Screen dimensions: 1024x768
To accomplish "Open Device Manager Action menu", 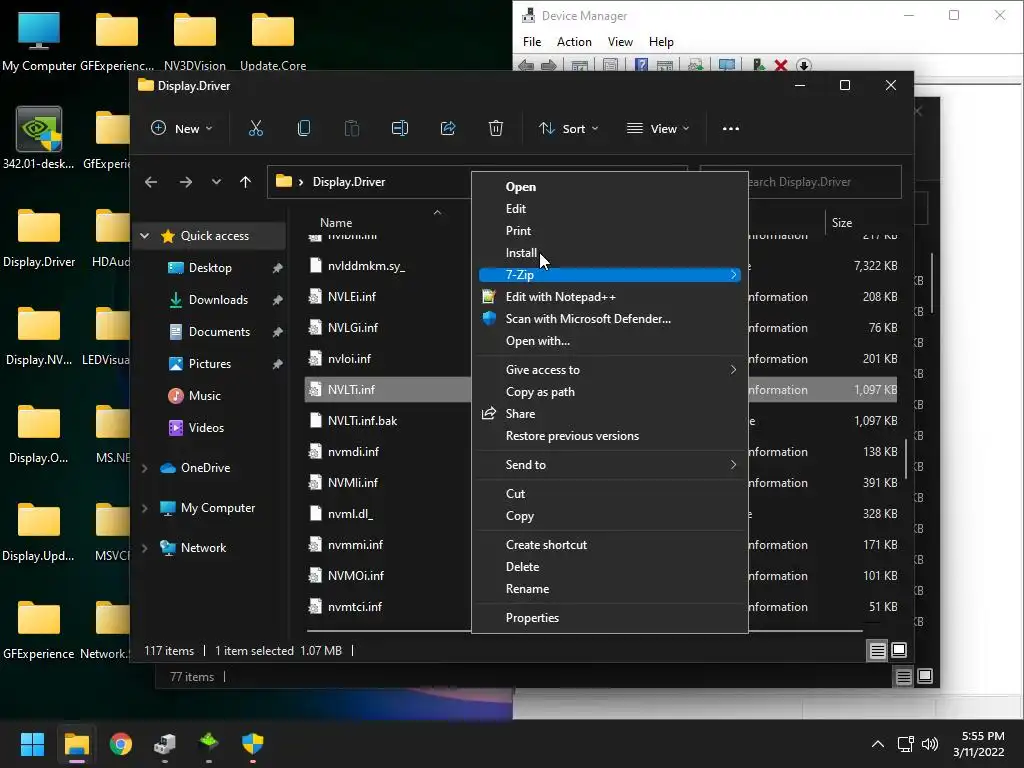I will 574,42.
